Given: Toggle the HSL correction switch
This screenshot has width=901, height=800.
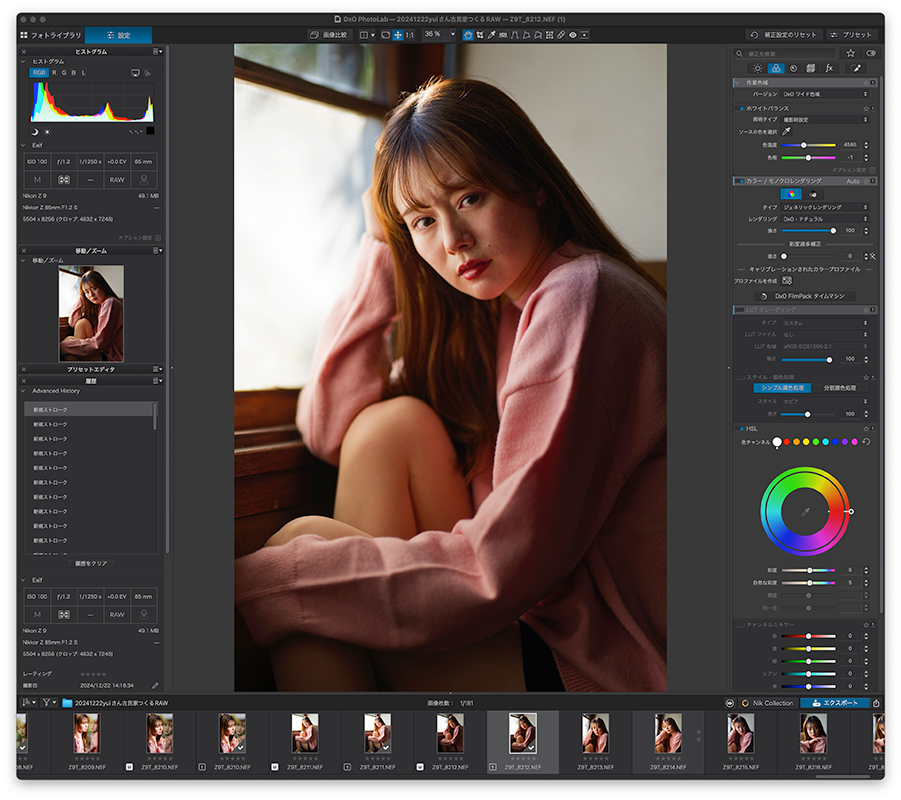Looking at the screenshot, I should click(741, 429).
